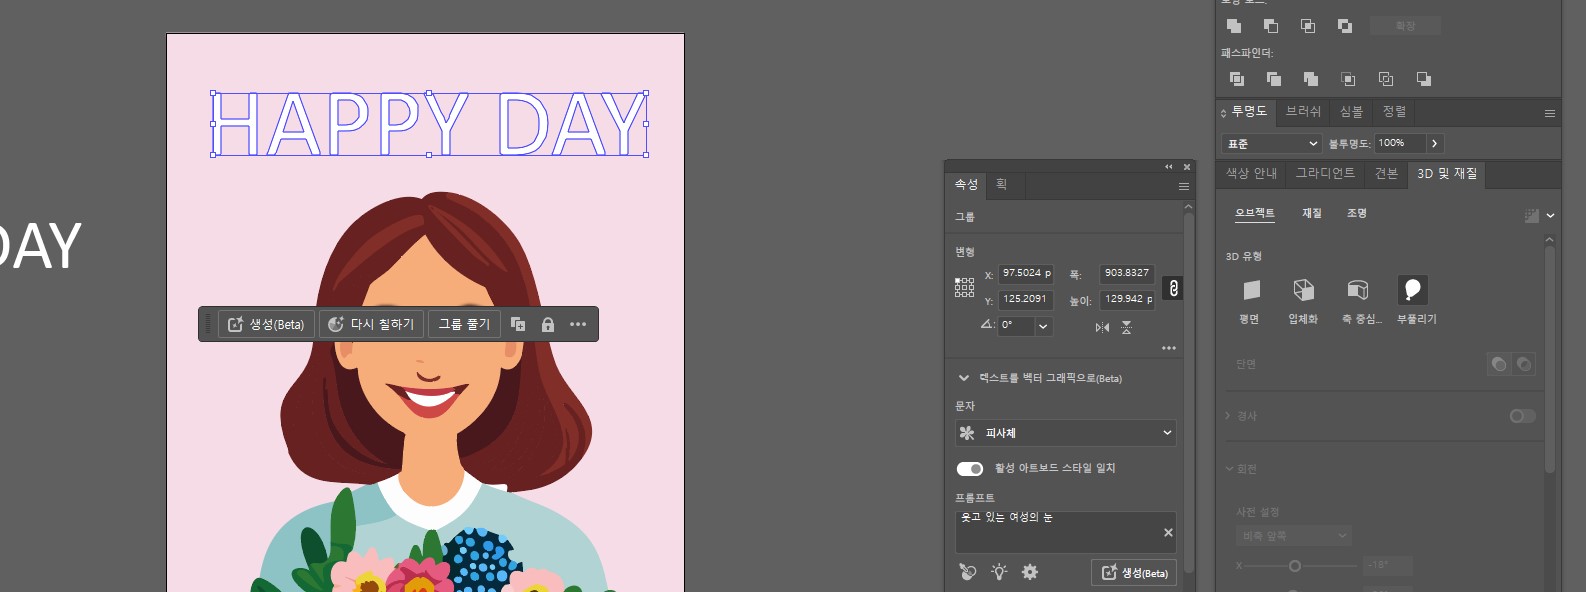The height and width of the screenshot is (592, 1586).
Task: Toggle constrain width and height proportions
Action: pyautogui.click(x=1174, y=288)
